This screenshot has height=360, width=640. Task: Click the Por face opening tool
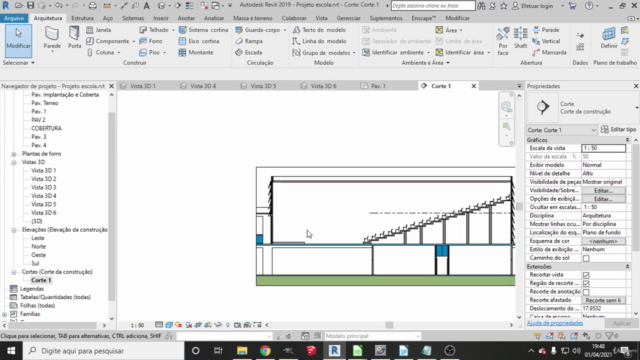[x=503, y=40]
